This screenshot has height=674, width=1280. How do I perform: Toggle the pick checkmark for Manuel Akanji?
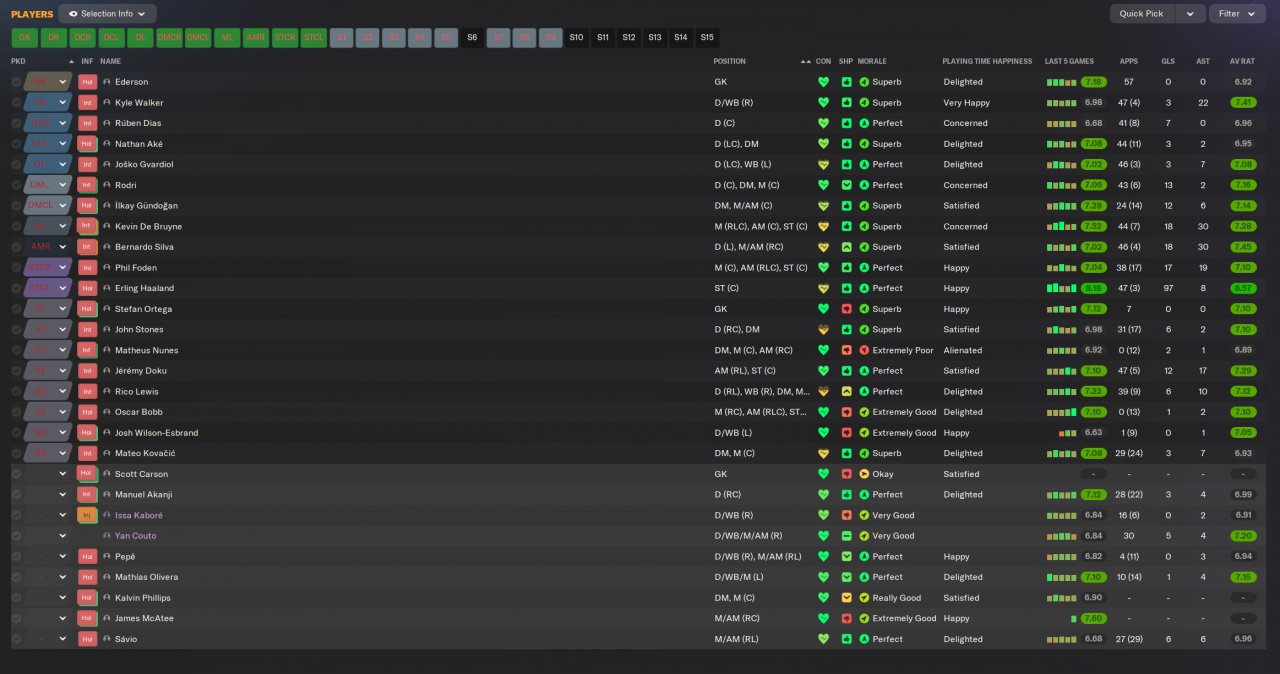[x=16, y=494]
